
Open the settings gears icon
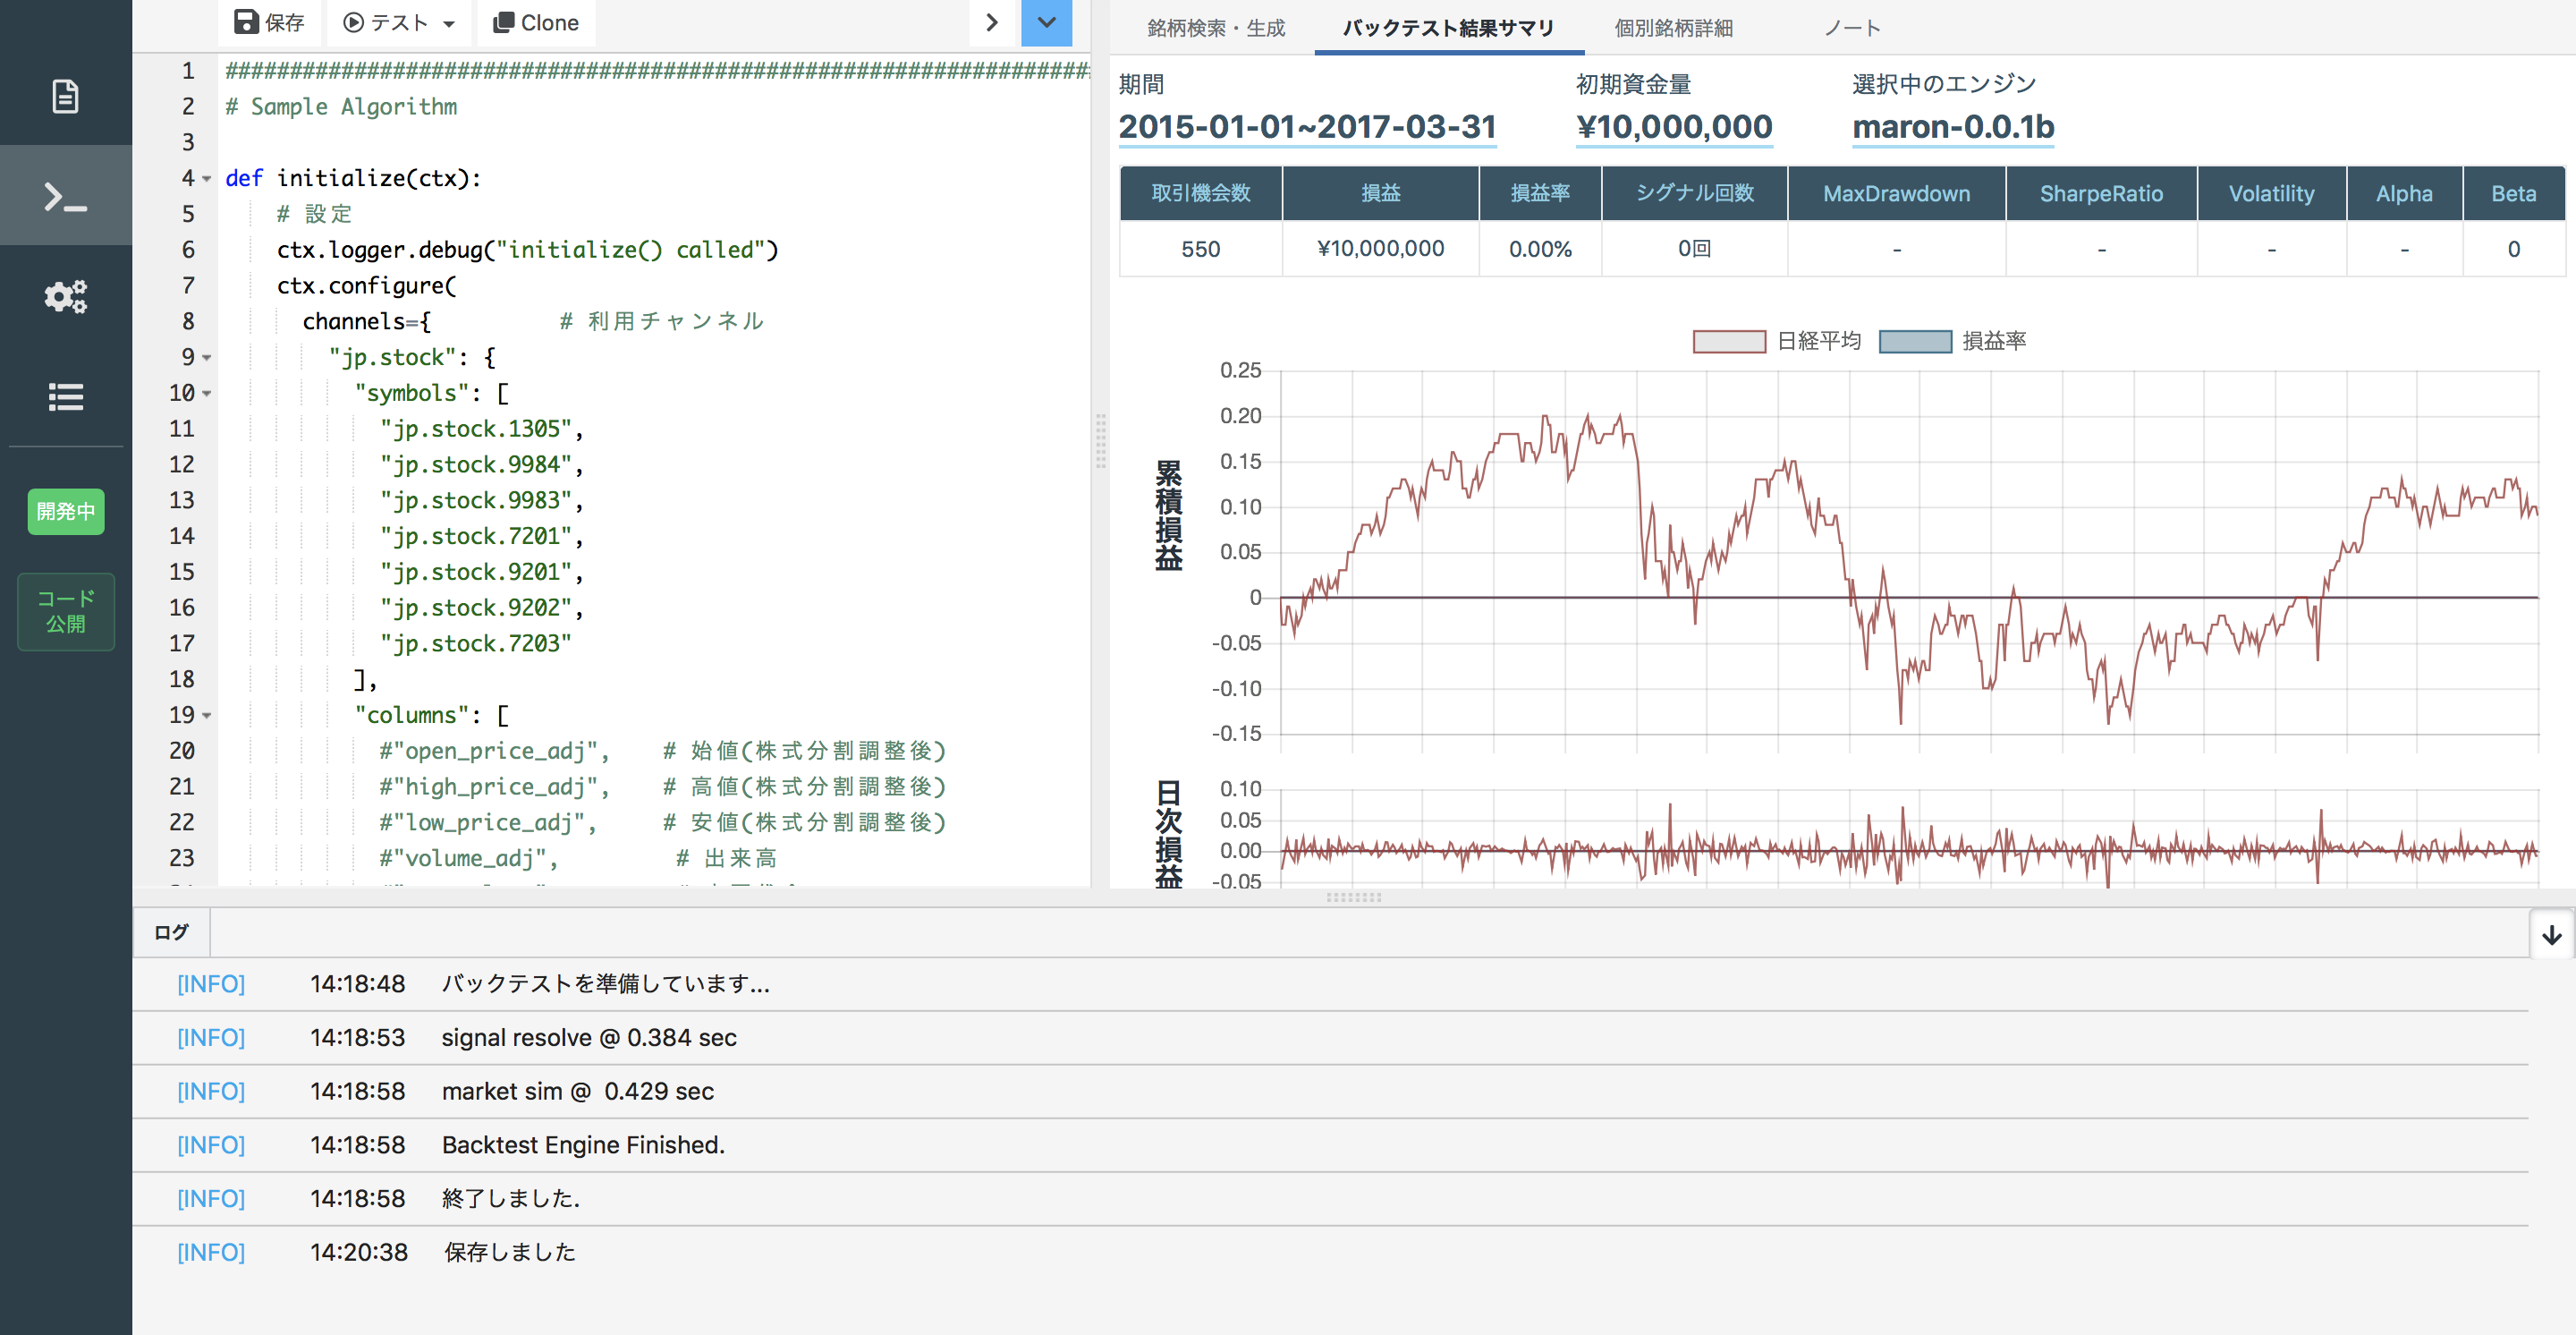tap(65, 296)
